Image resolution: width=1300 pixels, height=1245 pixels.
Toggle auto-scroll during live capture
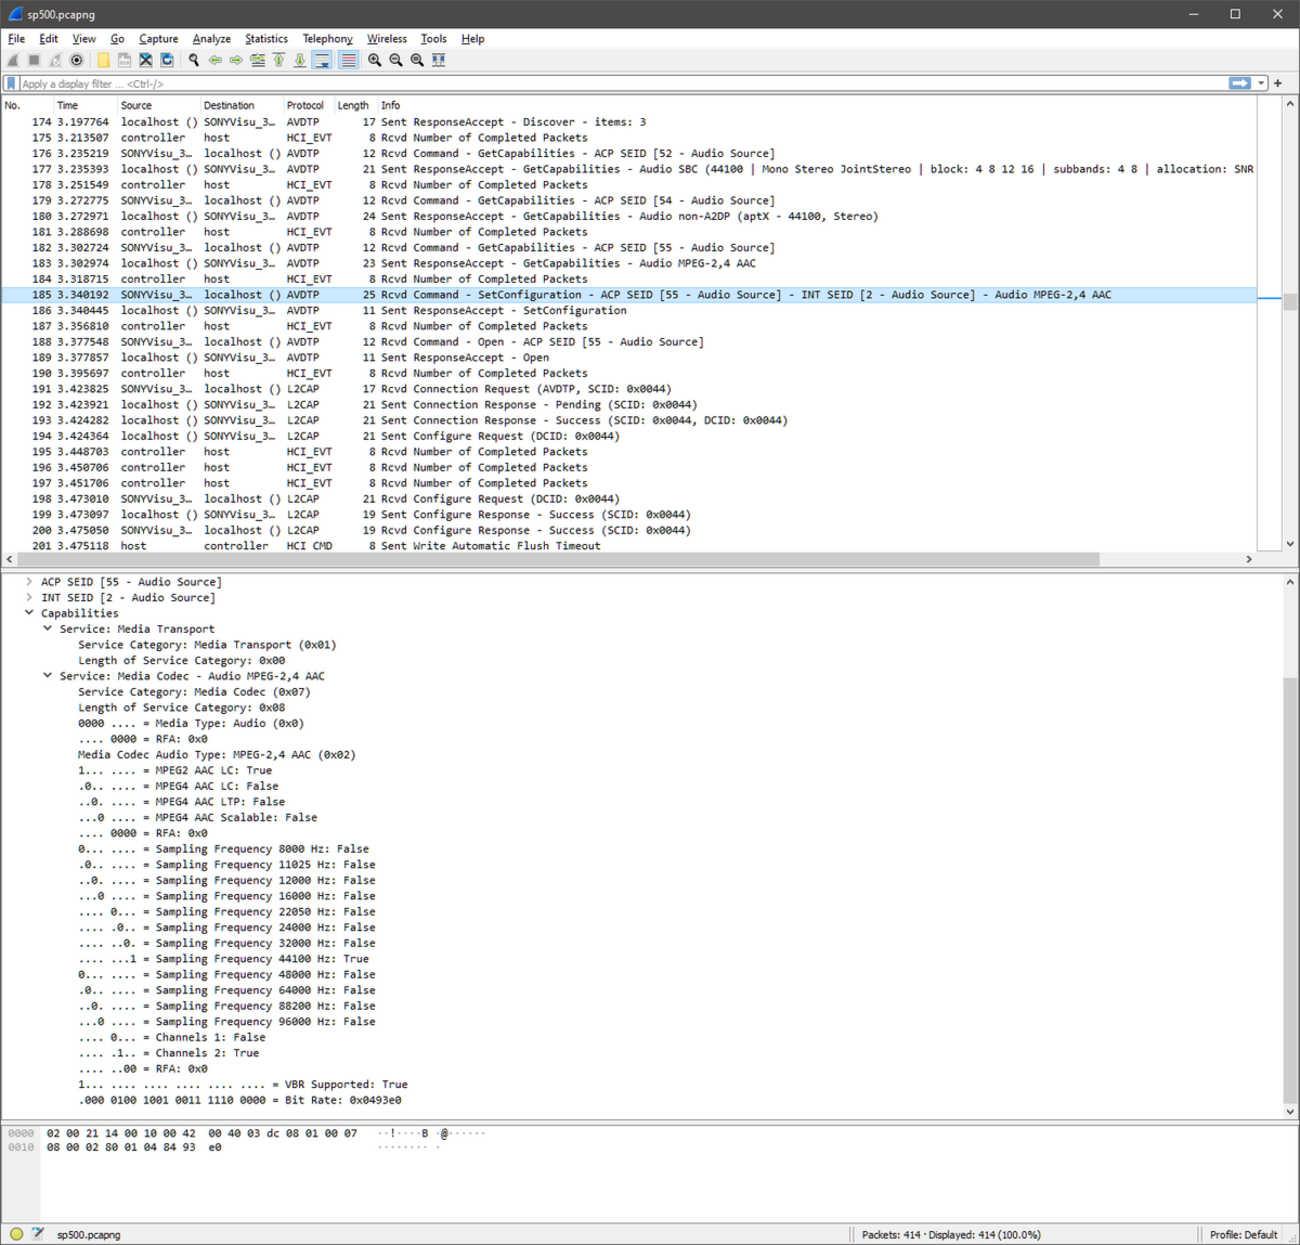pos(322,60)
